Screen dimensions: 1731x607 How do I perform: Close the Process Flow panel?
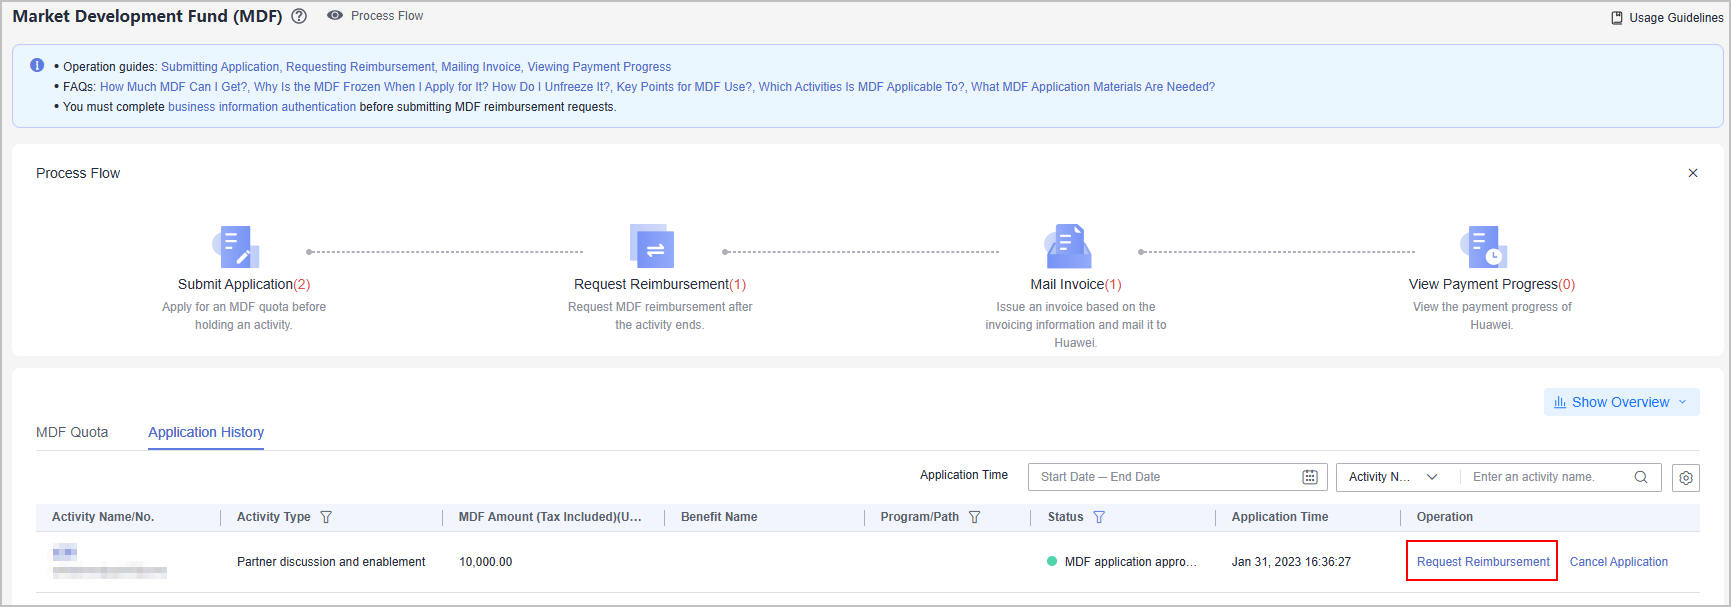pos(1693,173)
